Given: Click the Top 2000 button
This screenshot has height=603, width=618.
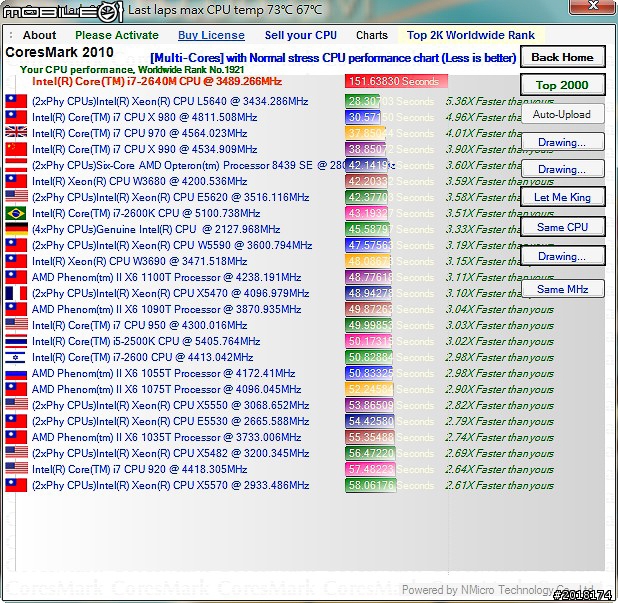Looking at the screenshot, I should click(562, 85).
